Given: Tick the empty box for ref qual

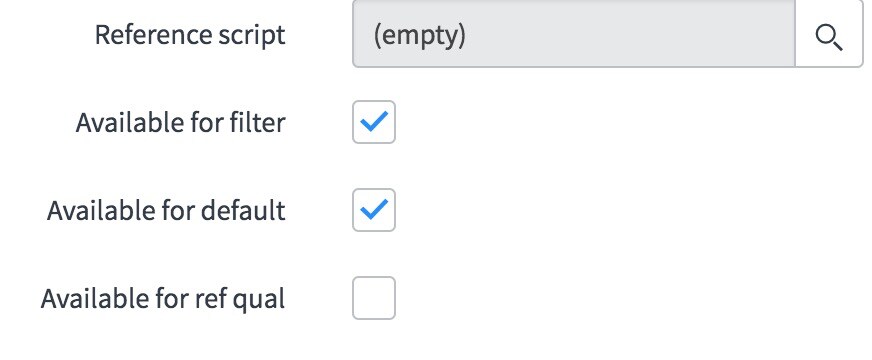Looking at the screenshot, I should click(x=374, y=298).
